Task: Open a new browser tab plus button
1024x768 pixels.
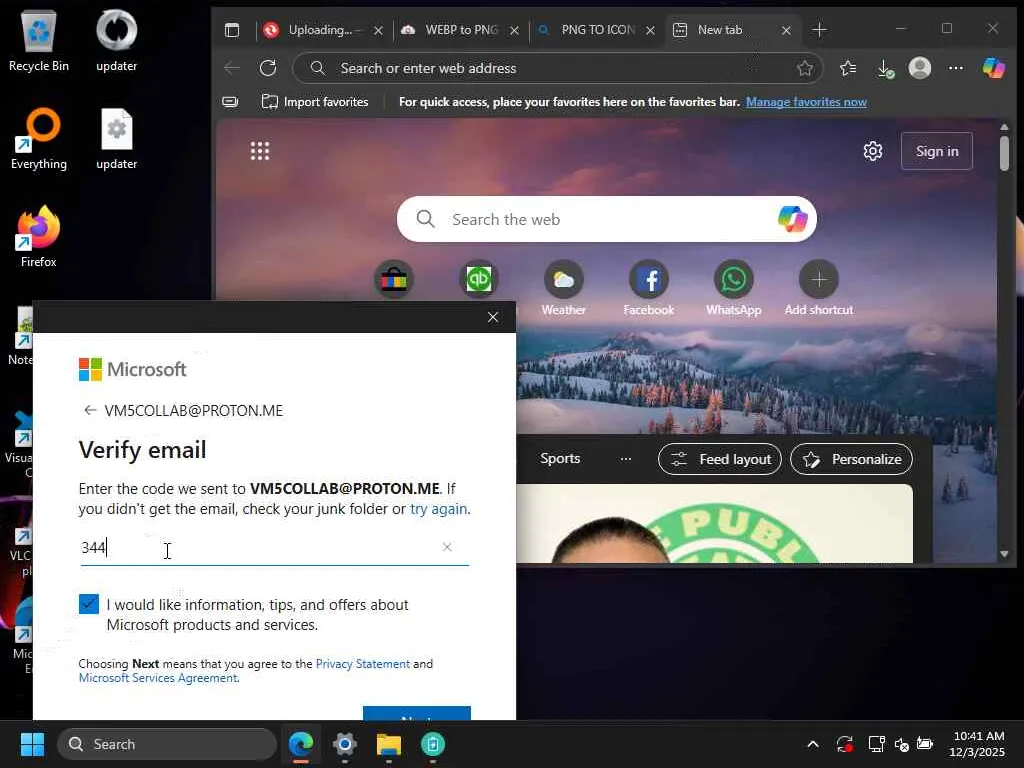Action: click(819, 30)
